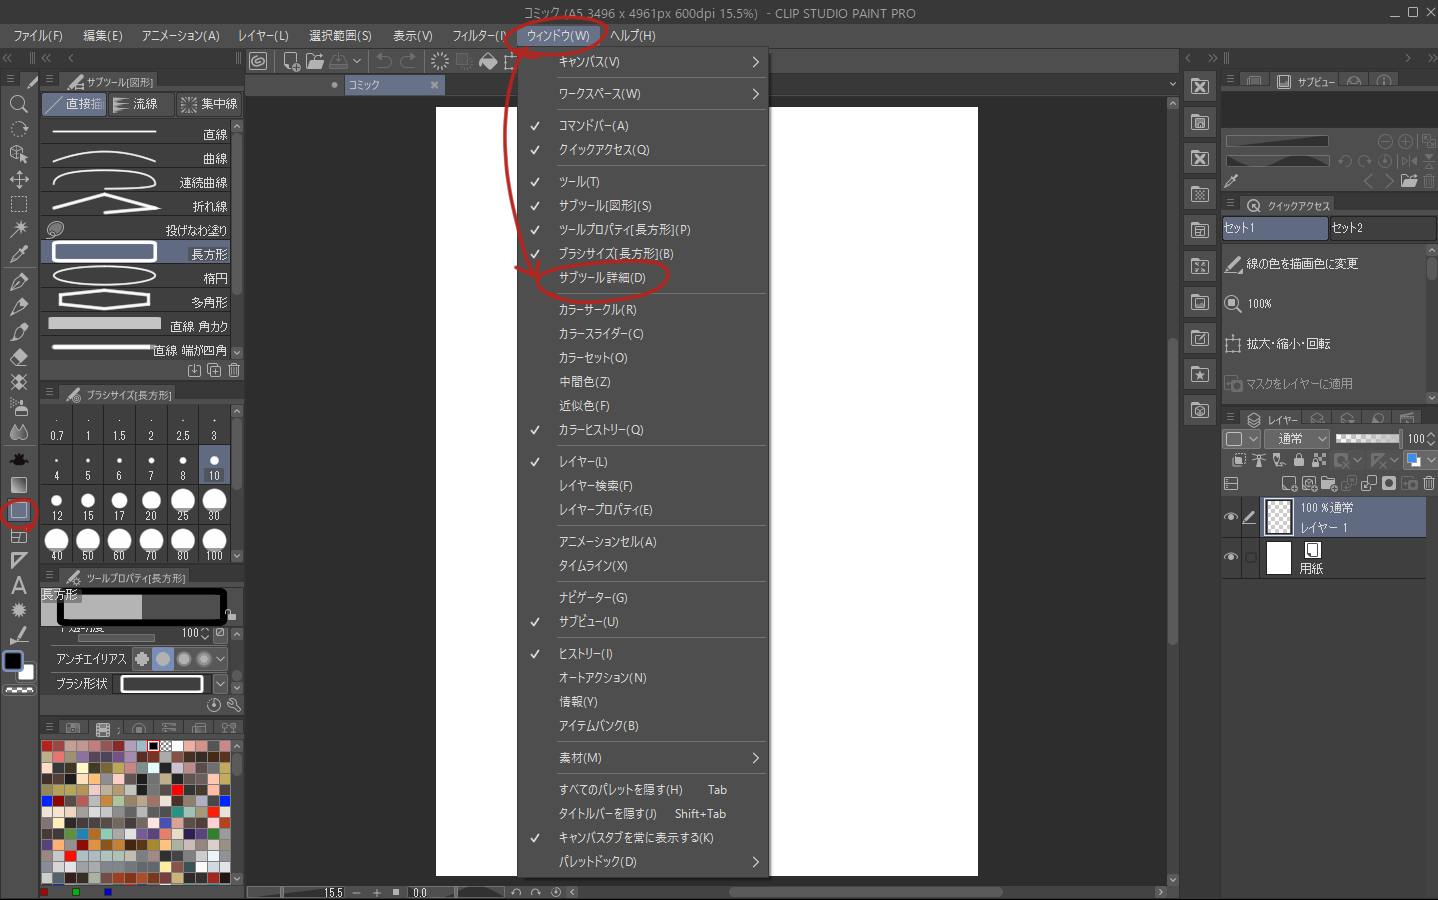Click the CLIP STUDIO launch icon

pyautogui.click(x=258, y=61)
